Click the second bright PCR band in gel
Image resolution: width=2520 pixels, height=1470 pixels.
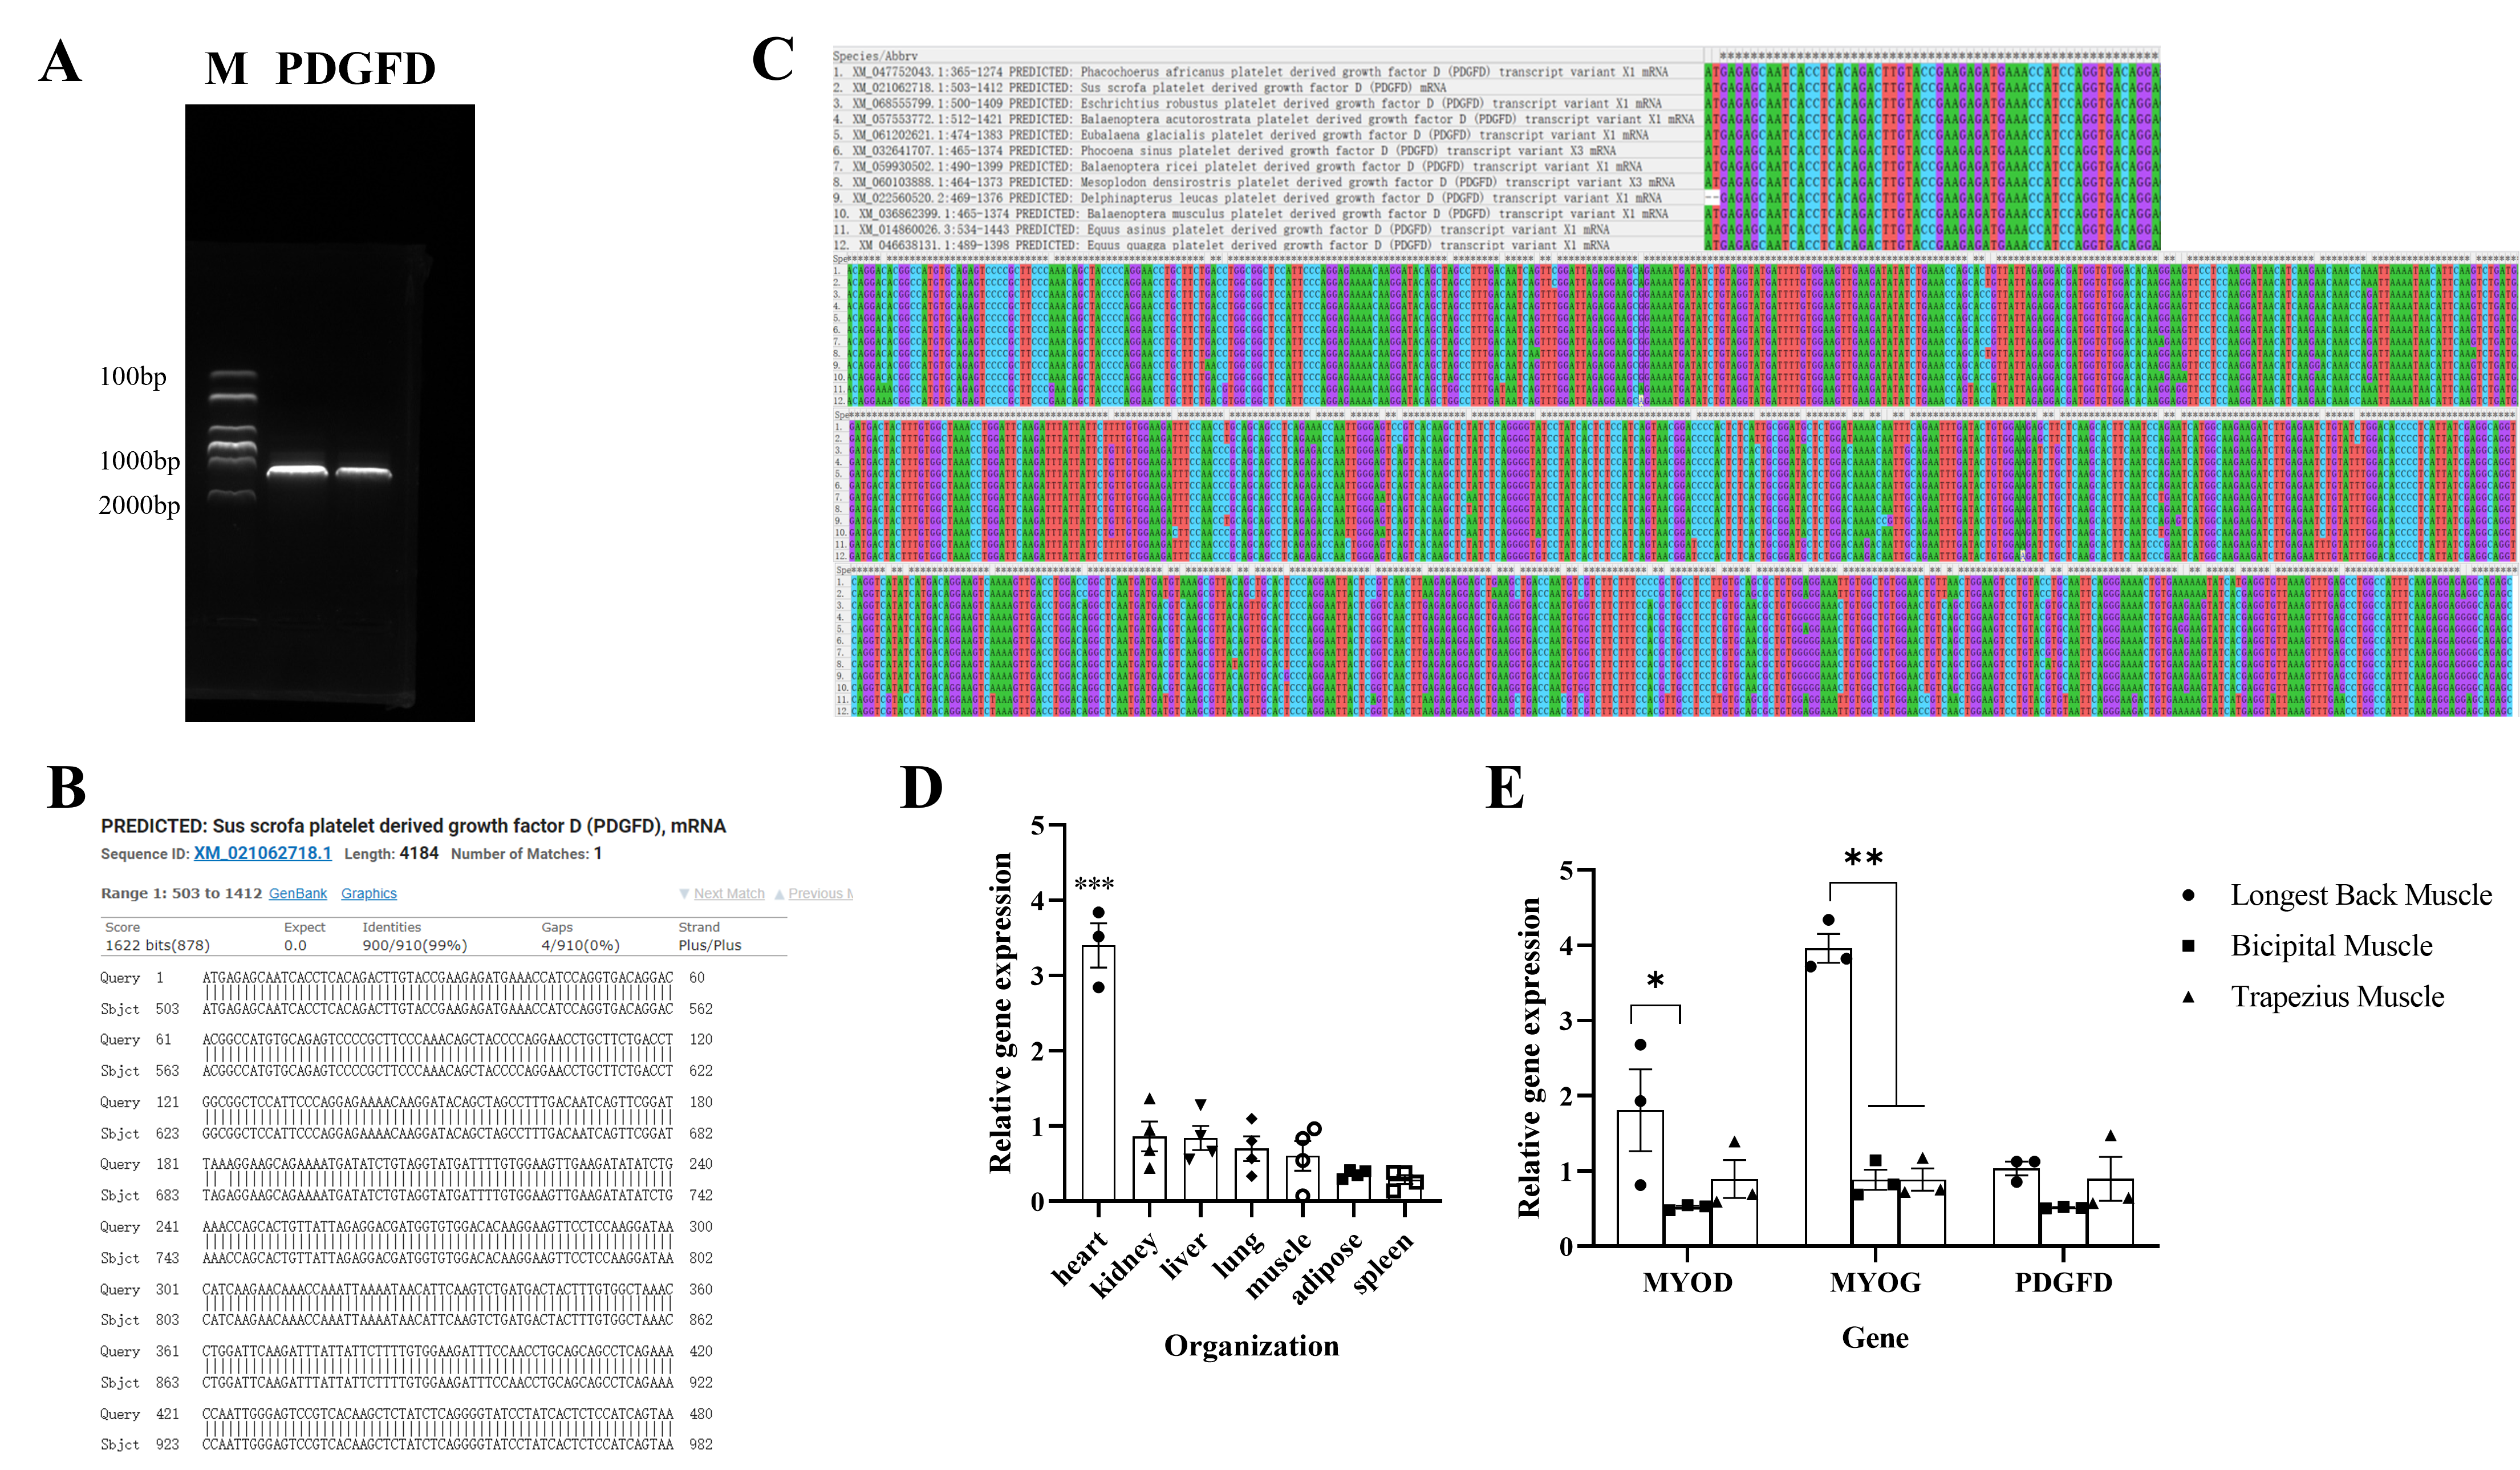[363, 472]
